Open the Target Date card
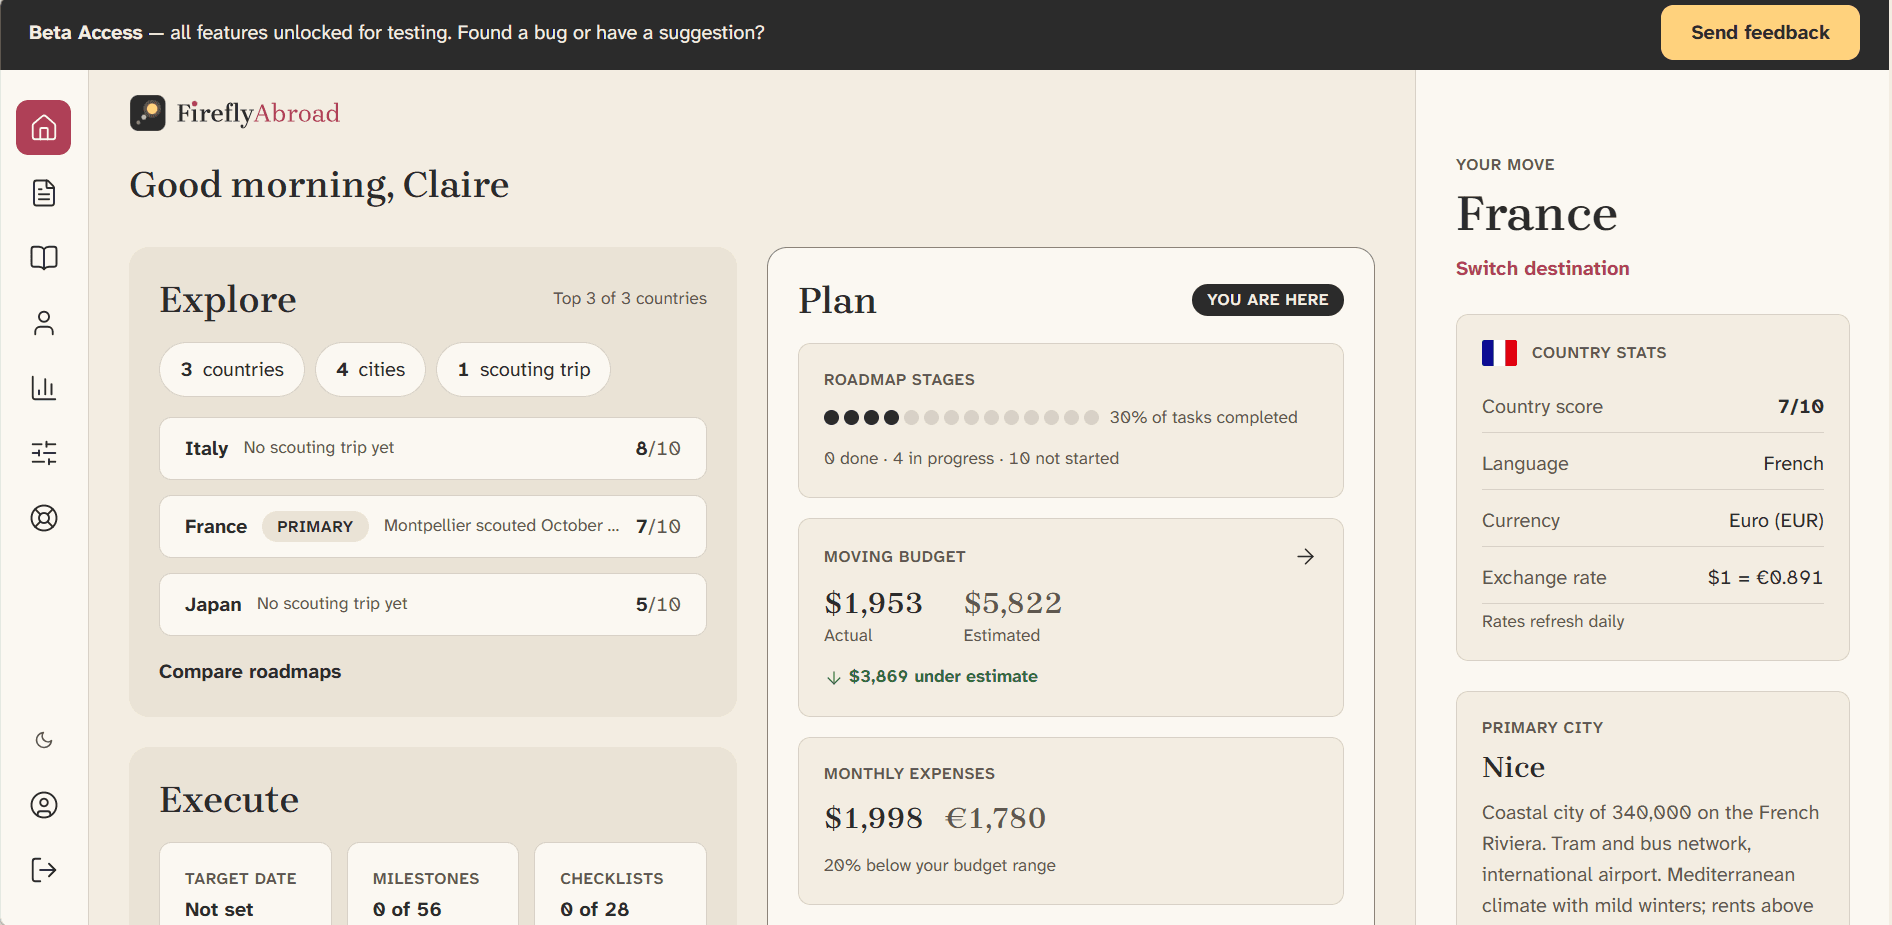The width and height of the screenshot is (1892, 925). pyautogui.click(x=246, y=885)
